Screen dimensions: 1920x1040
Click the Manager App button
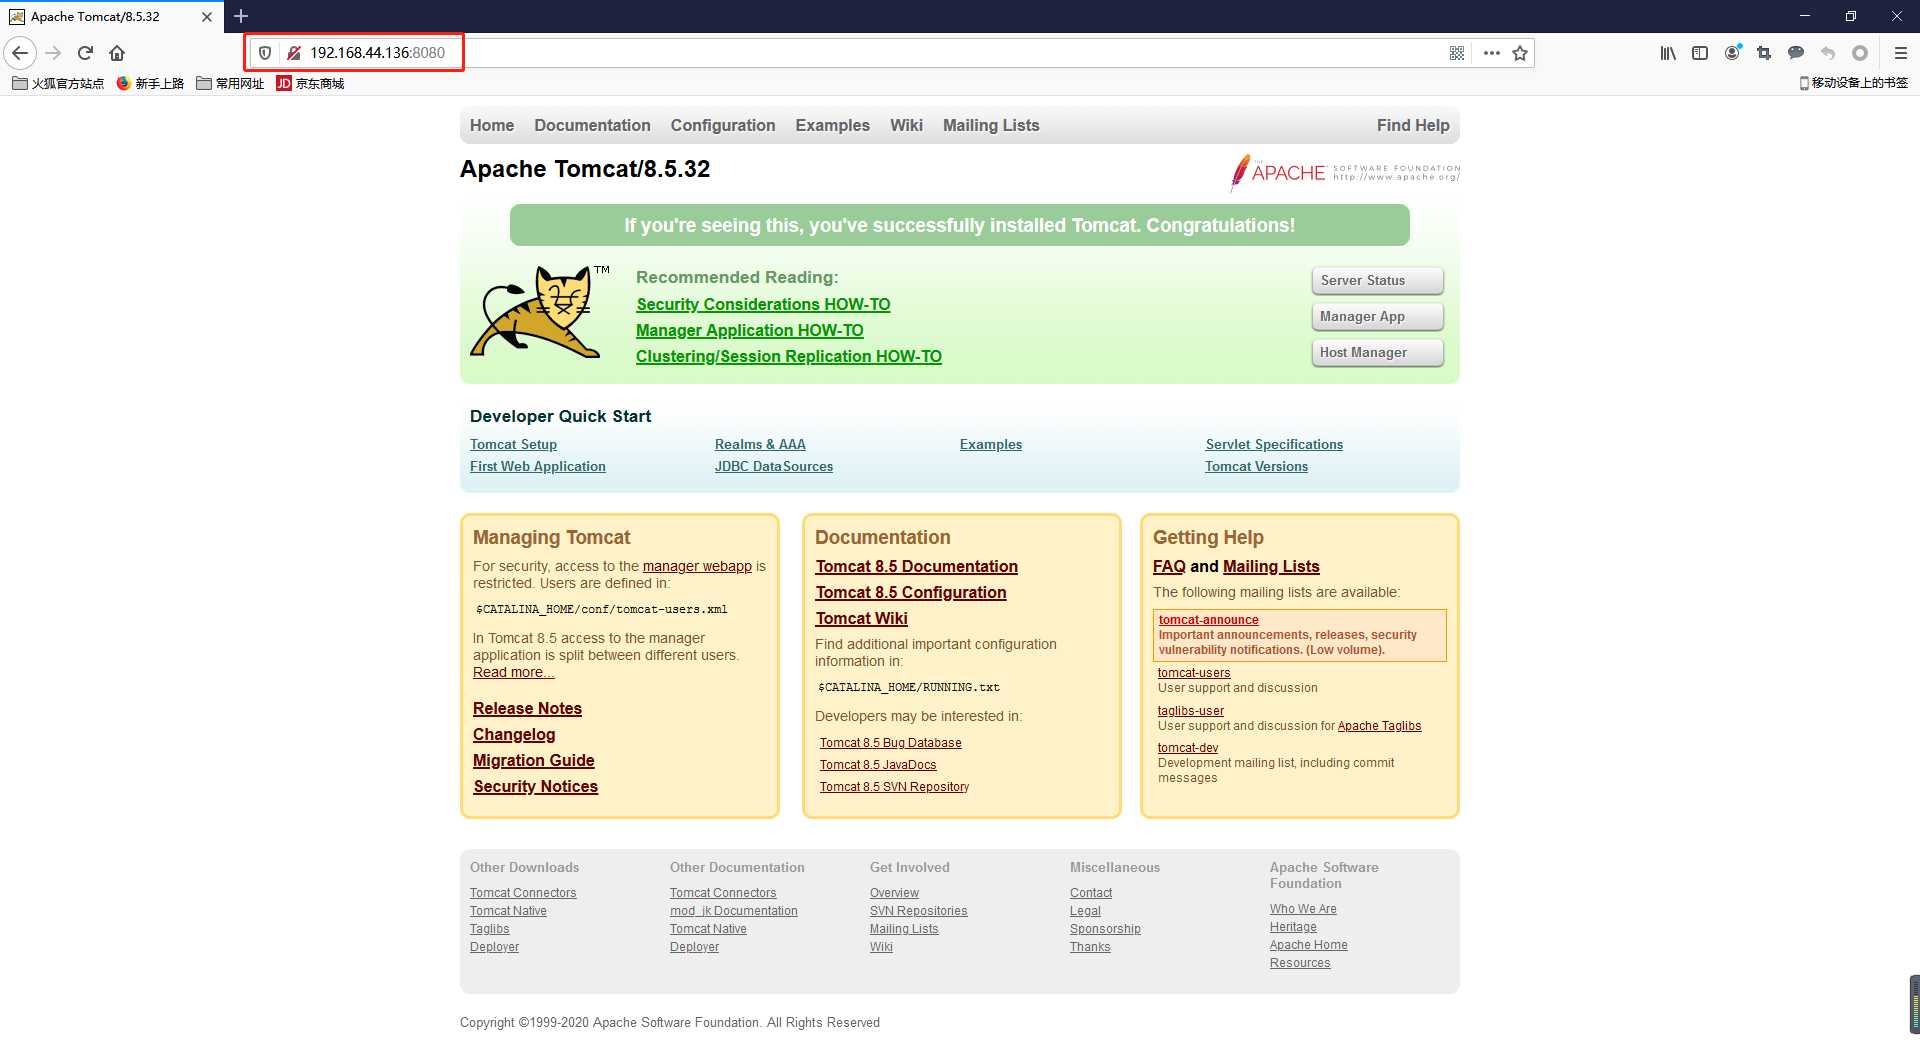pyautogui.click(x=1377, y=317)
